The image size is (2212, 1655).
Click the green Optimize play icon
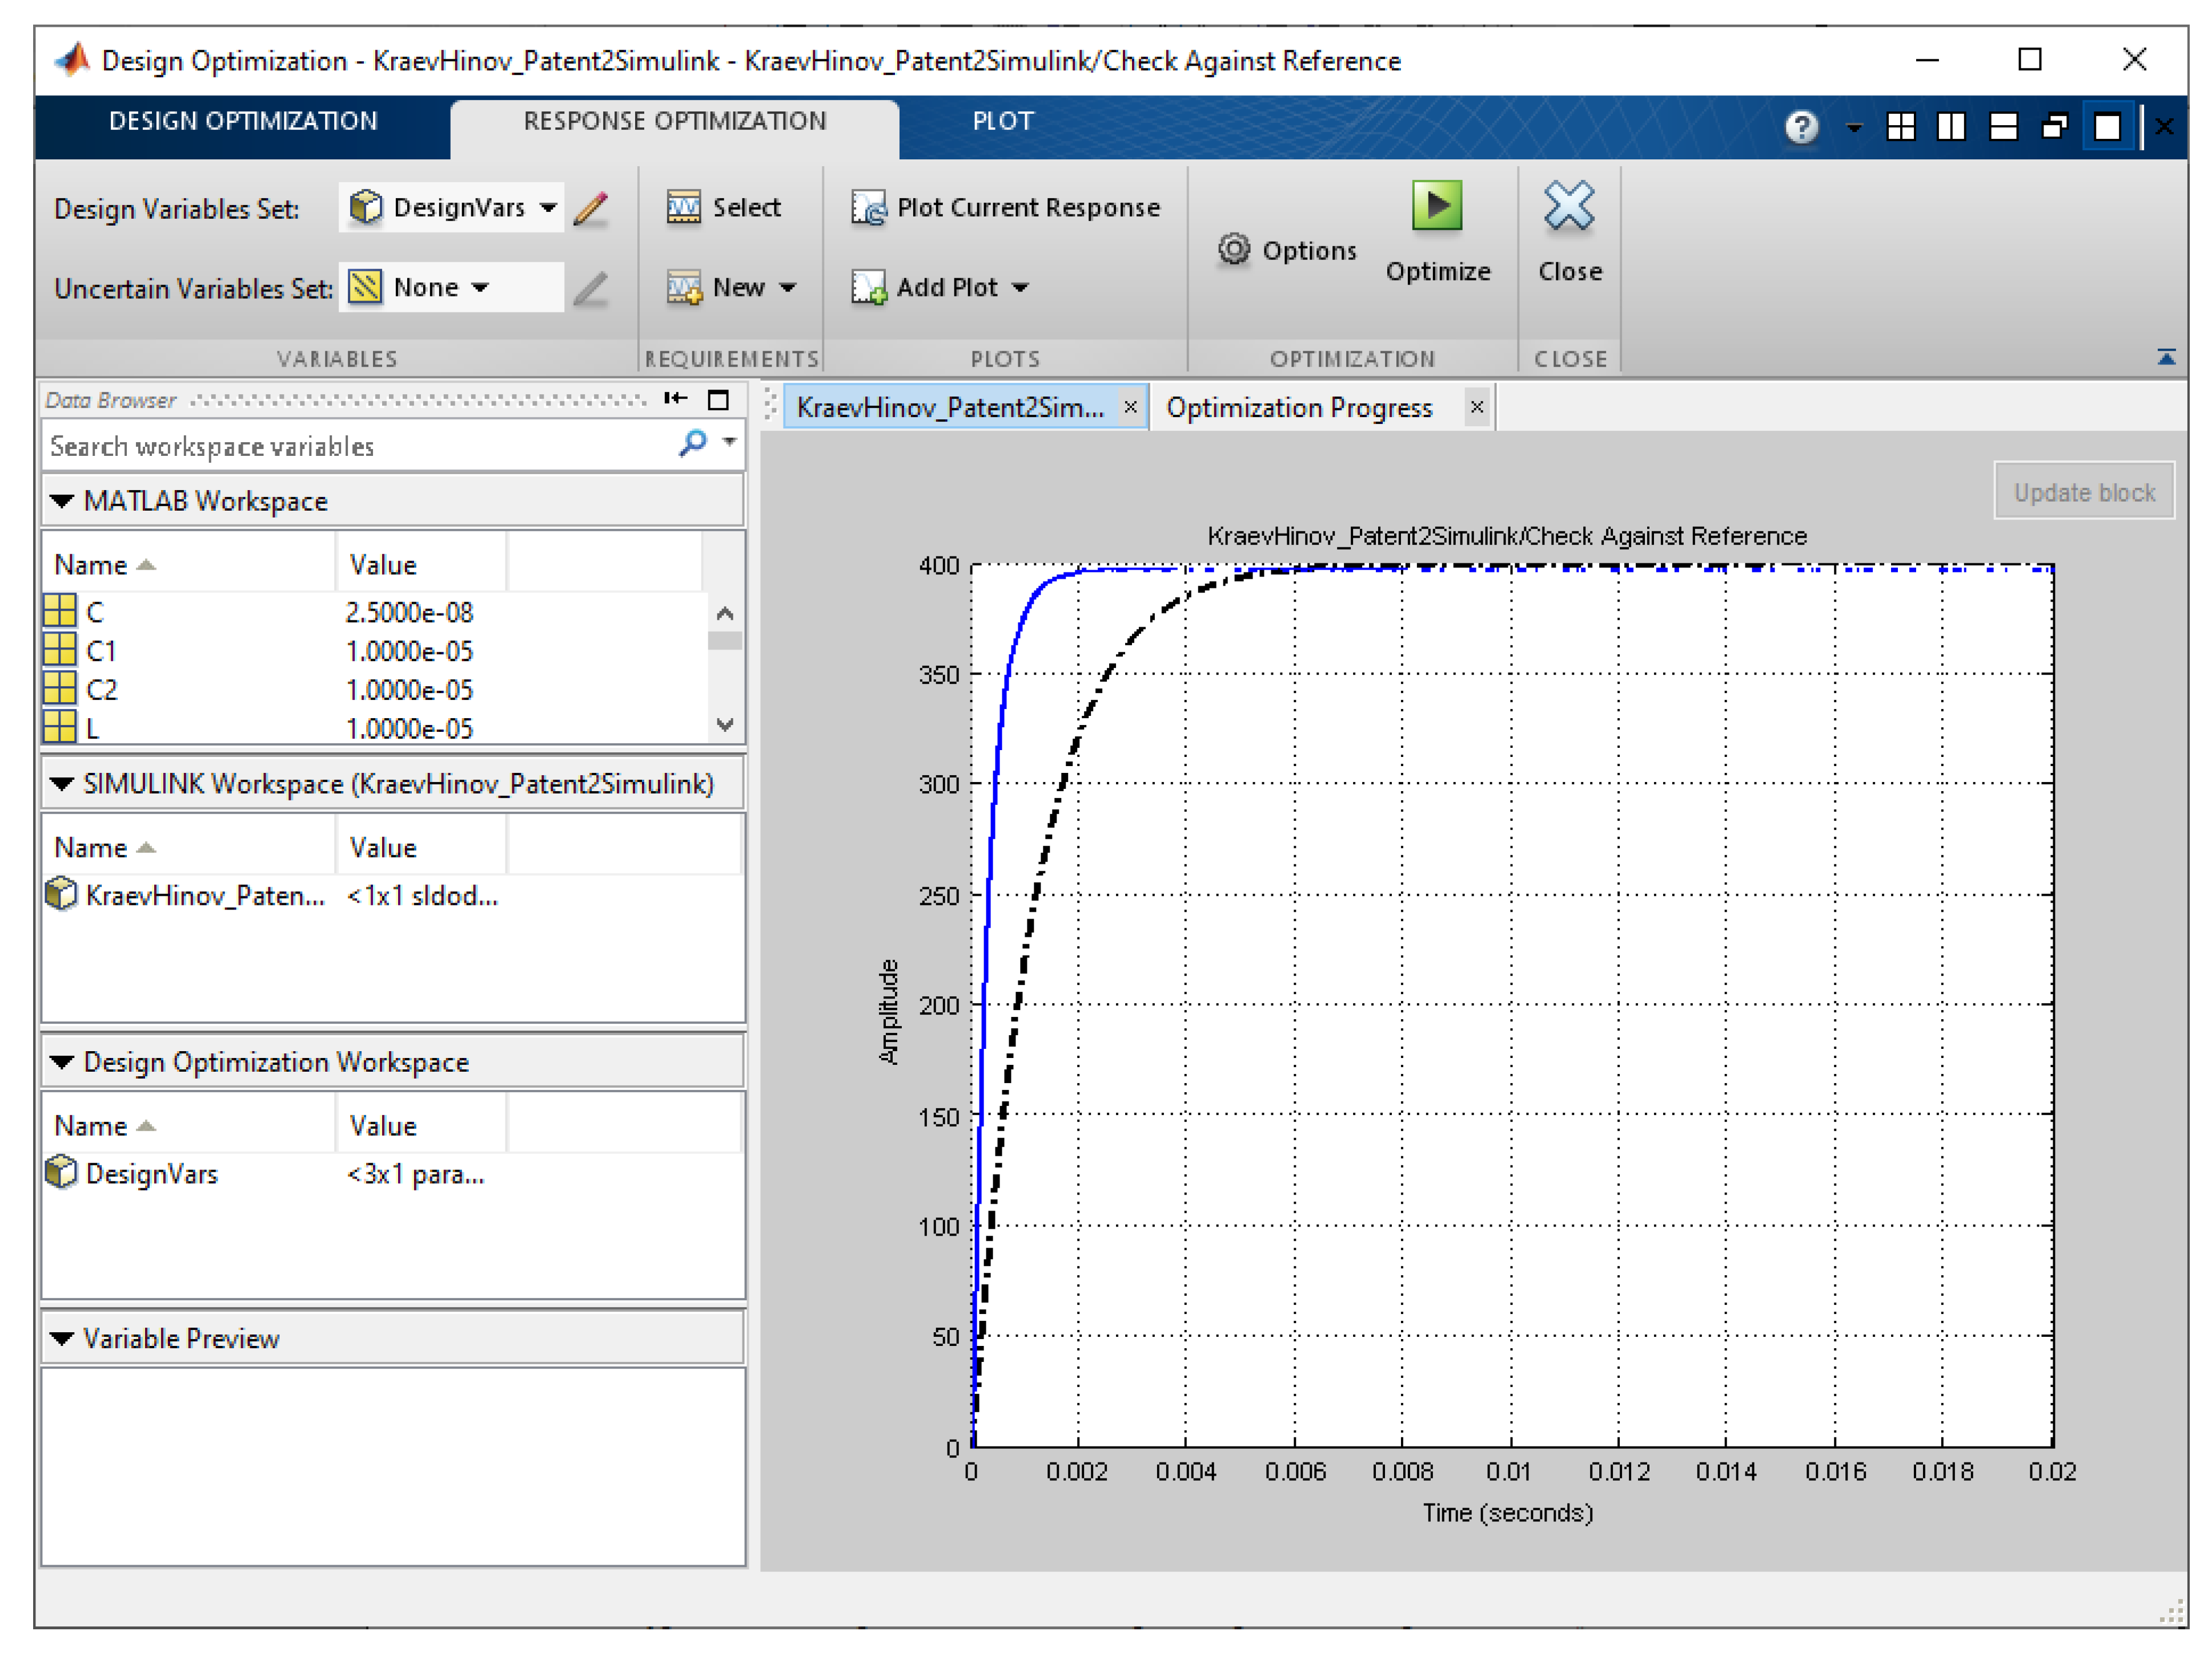[1436, 206]
